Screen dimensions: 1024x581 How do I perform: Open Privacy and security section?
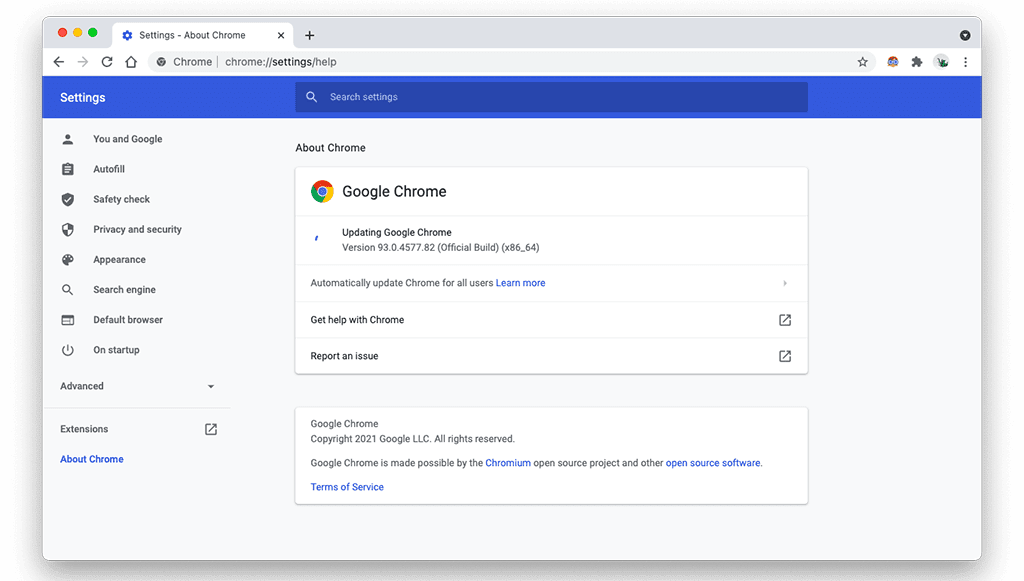[x=137, y=229]
